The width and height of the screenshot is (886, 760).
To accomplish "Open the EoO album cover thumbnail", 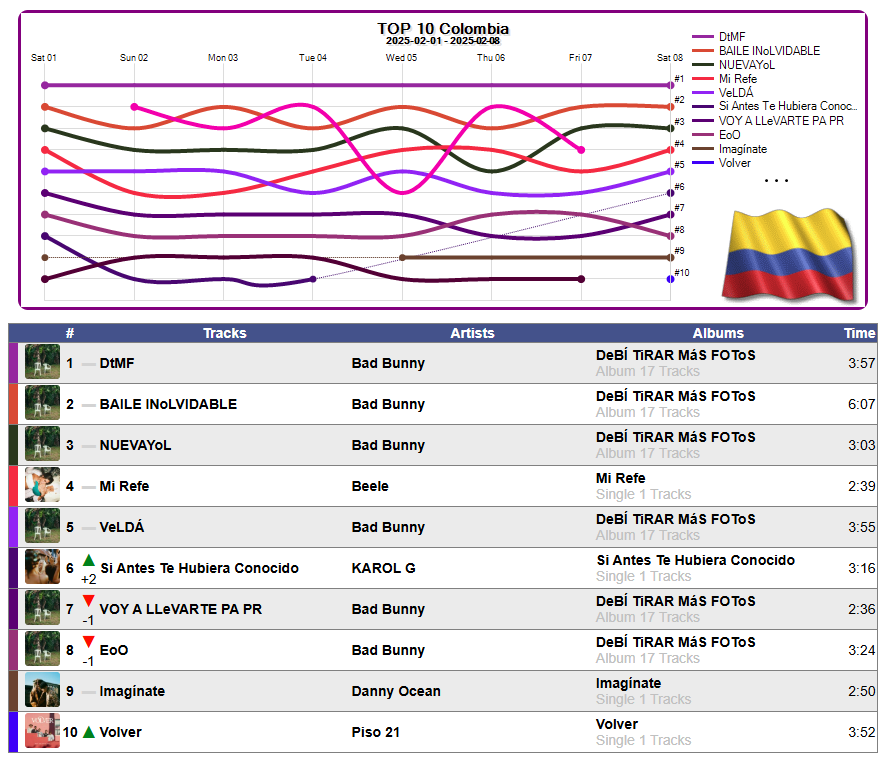I will [42, 649].
